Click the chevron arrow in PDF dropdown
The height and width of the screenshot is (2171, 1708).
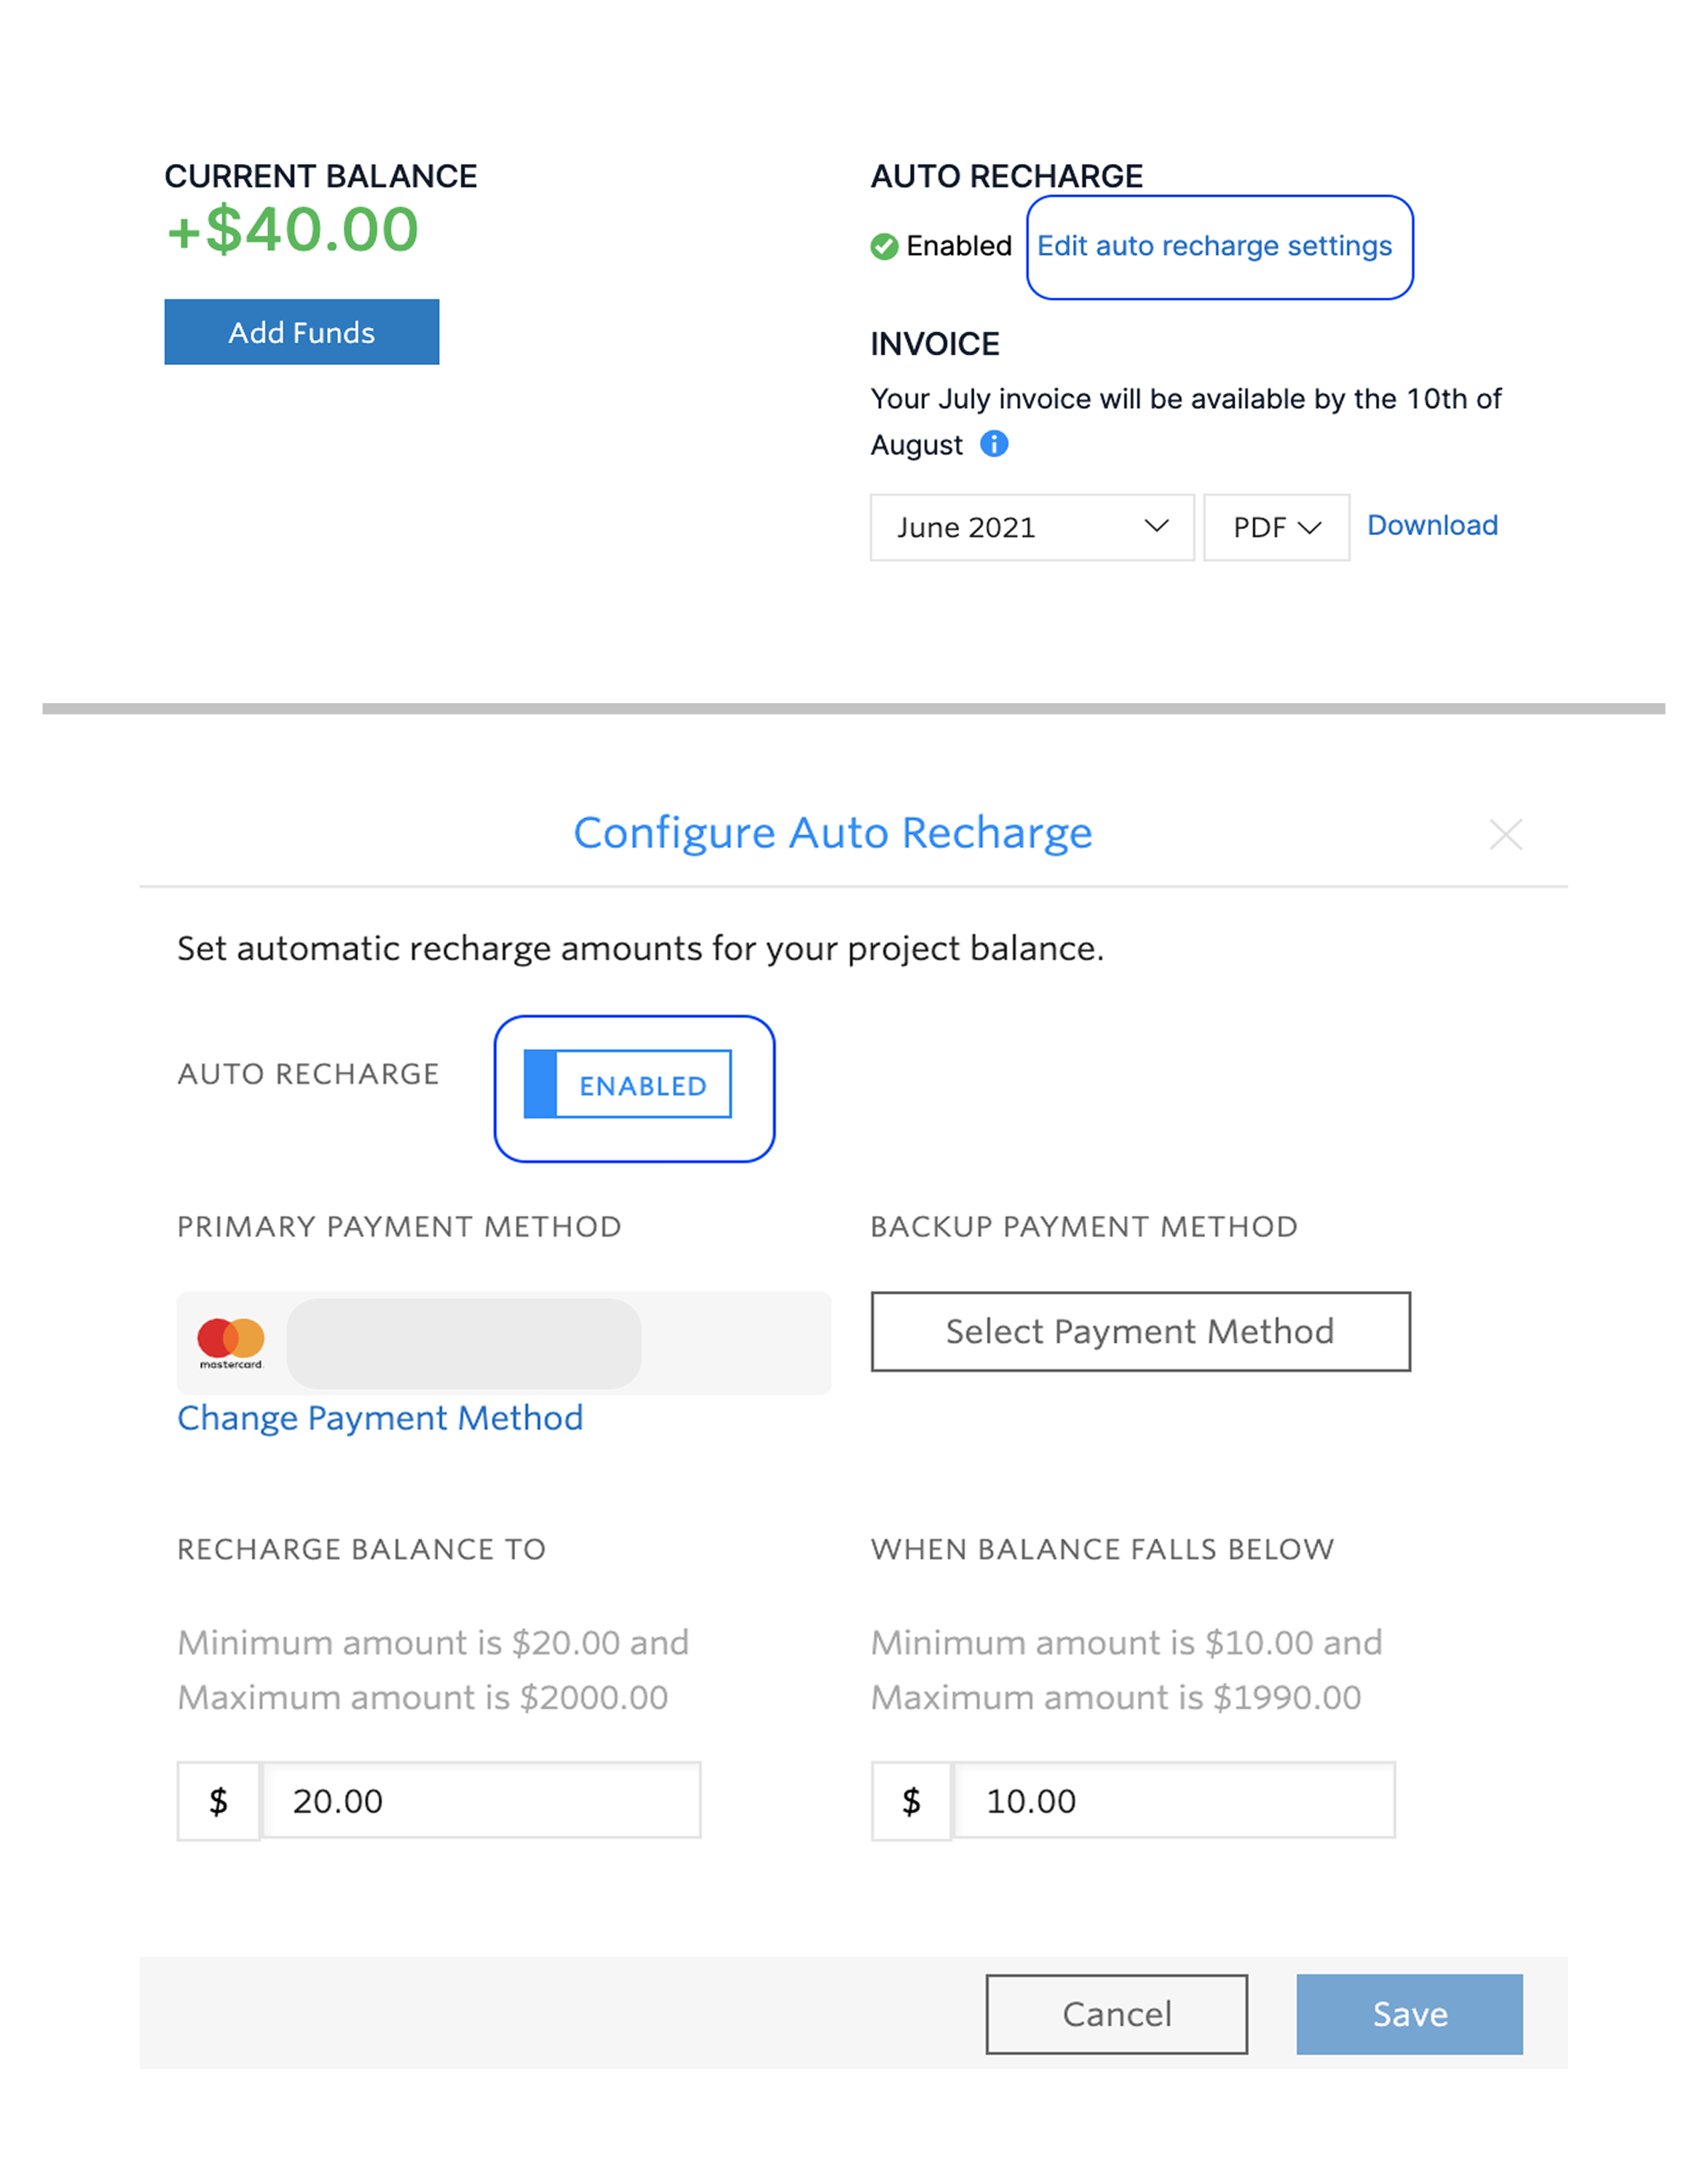(x=1309, y=527)
